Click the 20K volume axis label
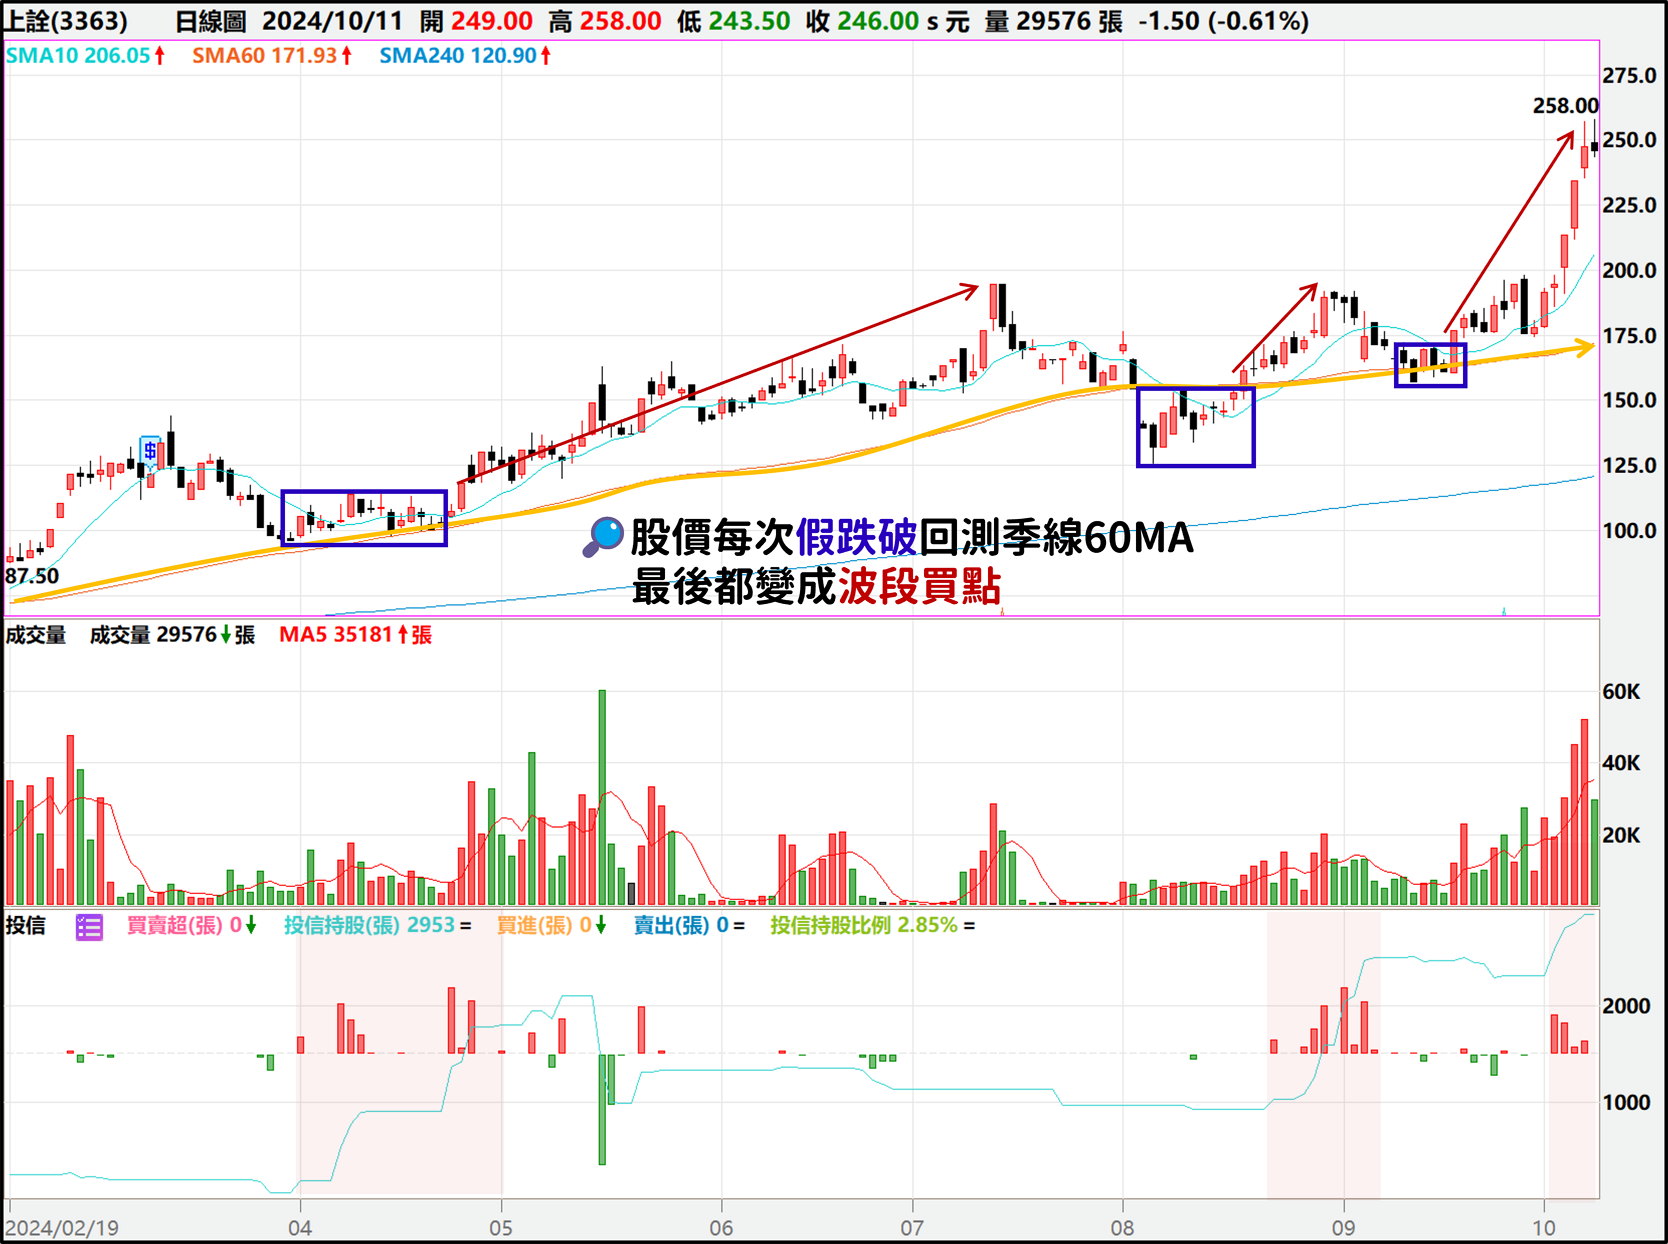1668x1244 pixels. [1621, 835]
